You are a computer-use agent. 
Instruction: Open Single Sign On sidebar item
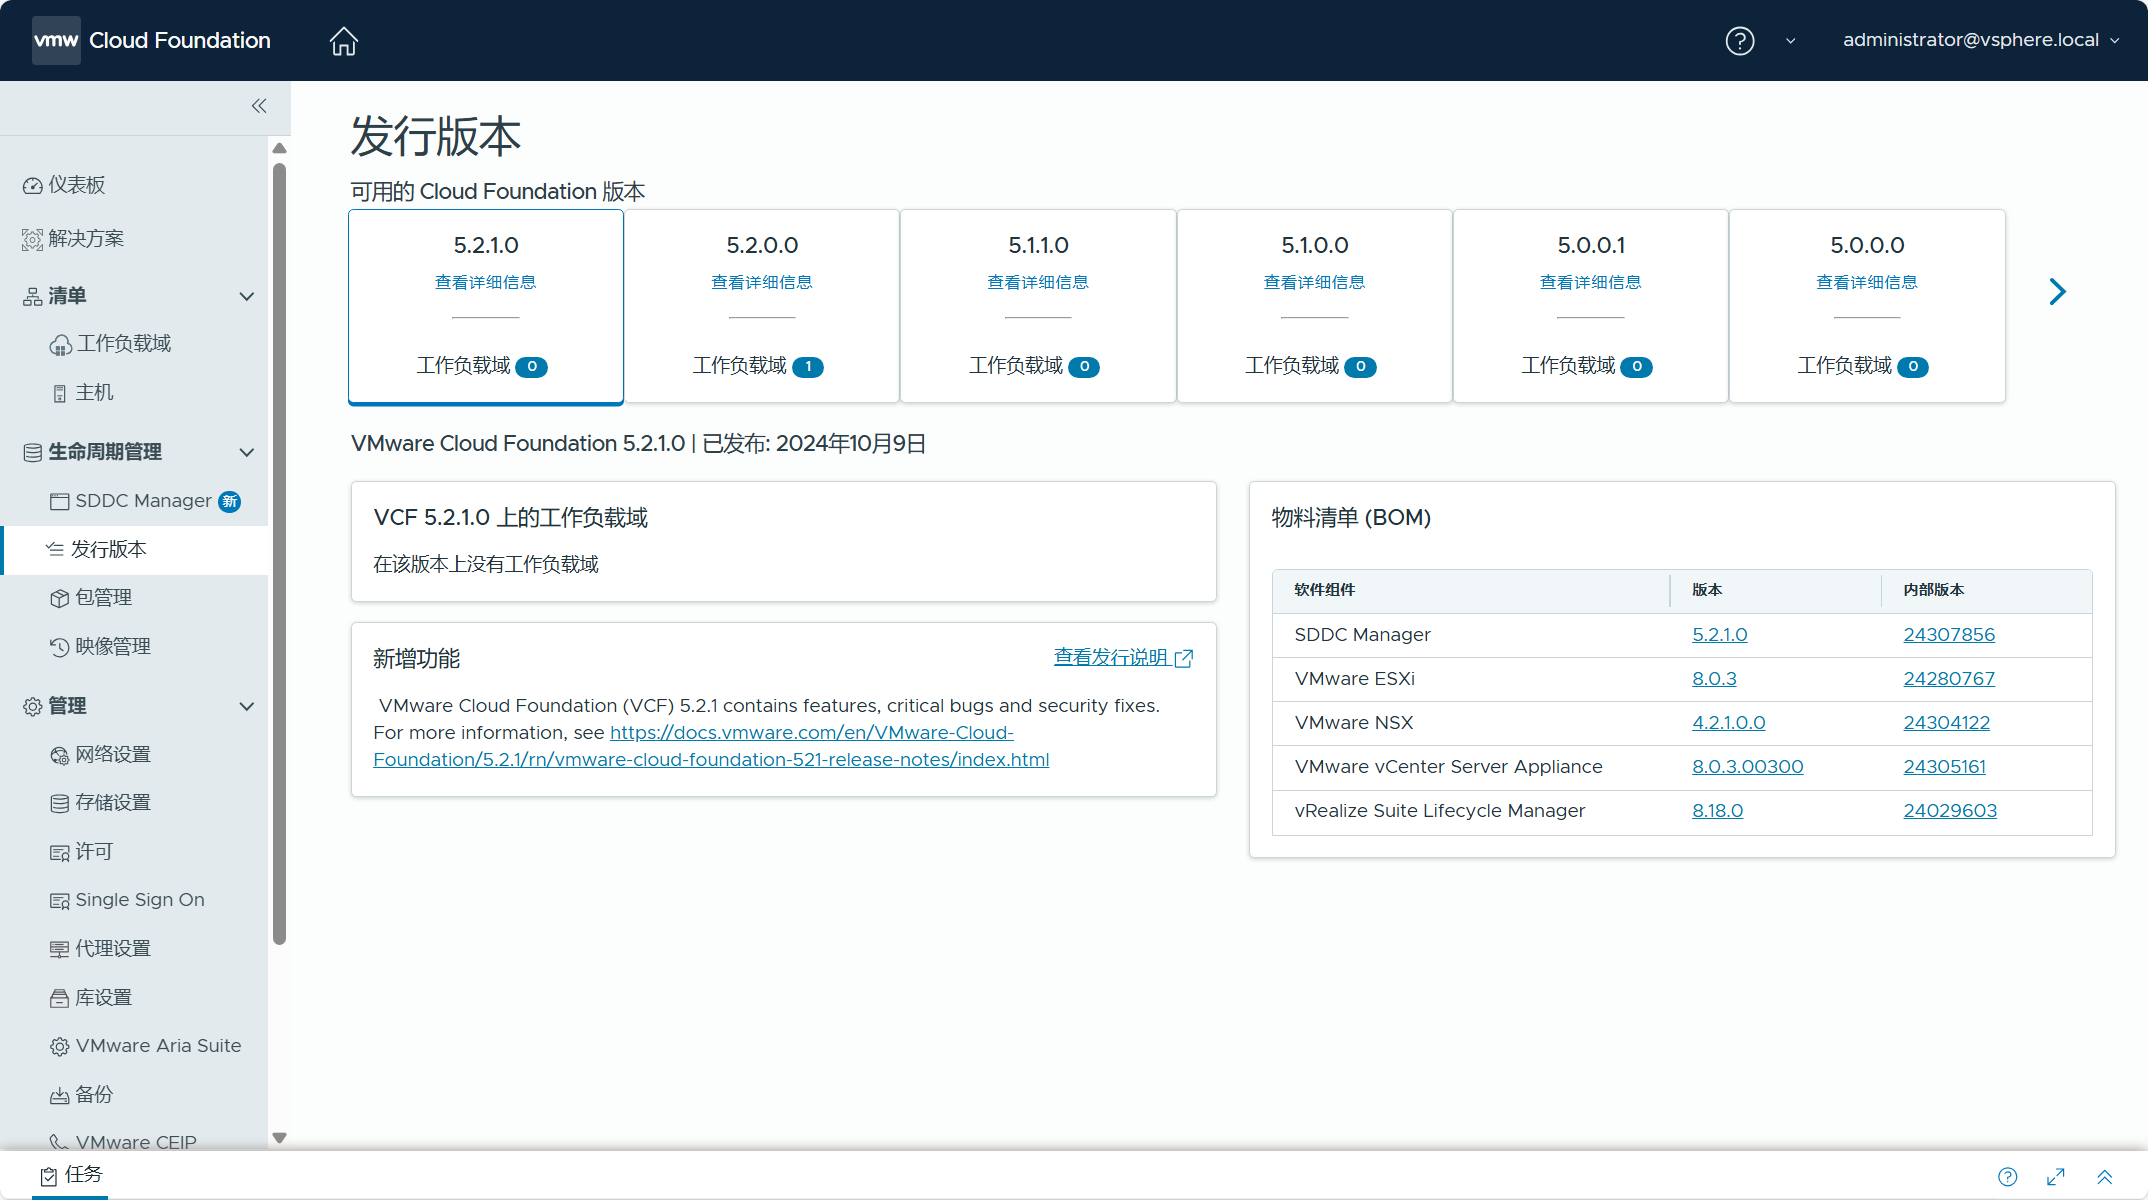click(127, 900)
